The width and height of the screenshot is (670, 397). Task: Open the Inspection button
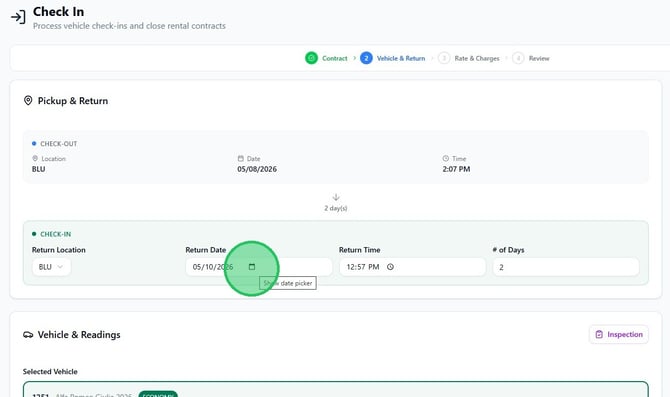pyautogui.click(x=619, y=334)
